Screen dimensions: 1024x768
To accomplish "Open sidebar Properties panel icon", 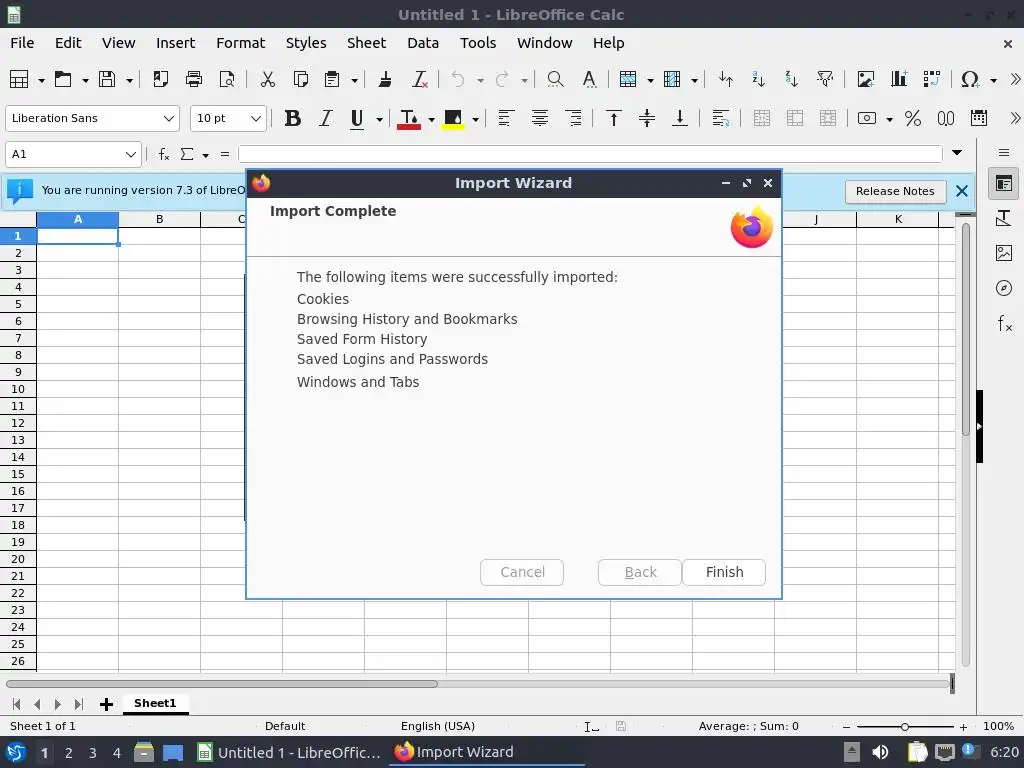I will 1004,184.
